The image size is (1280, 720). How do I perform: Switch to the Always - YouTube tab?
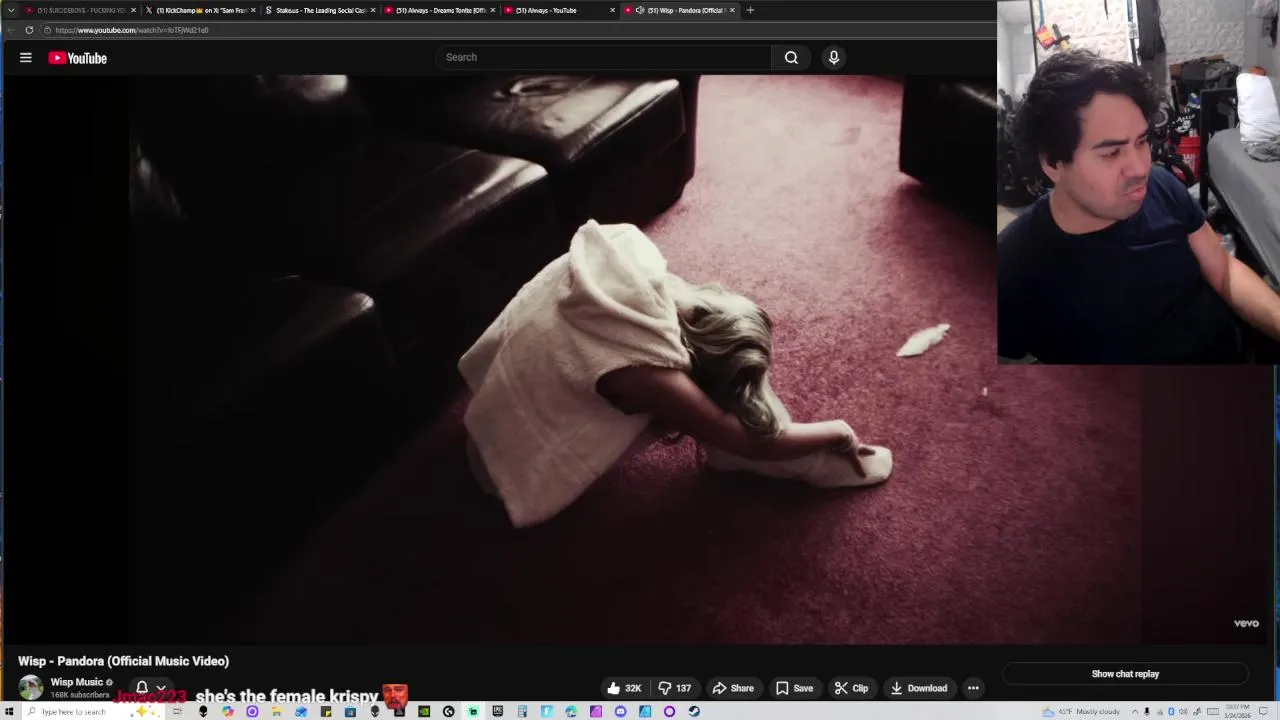click(560, 10)
